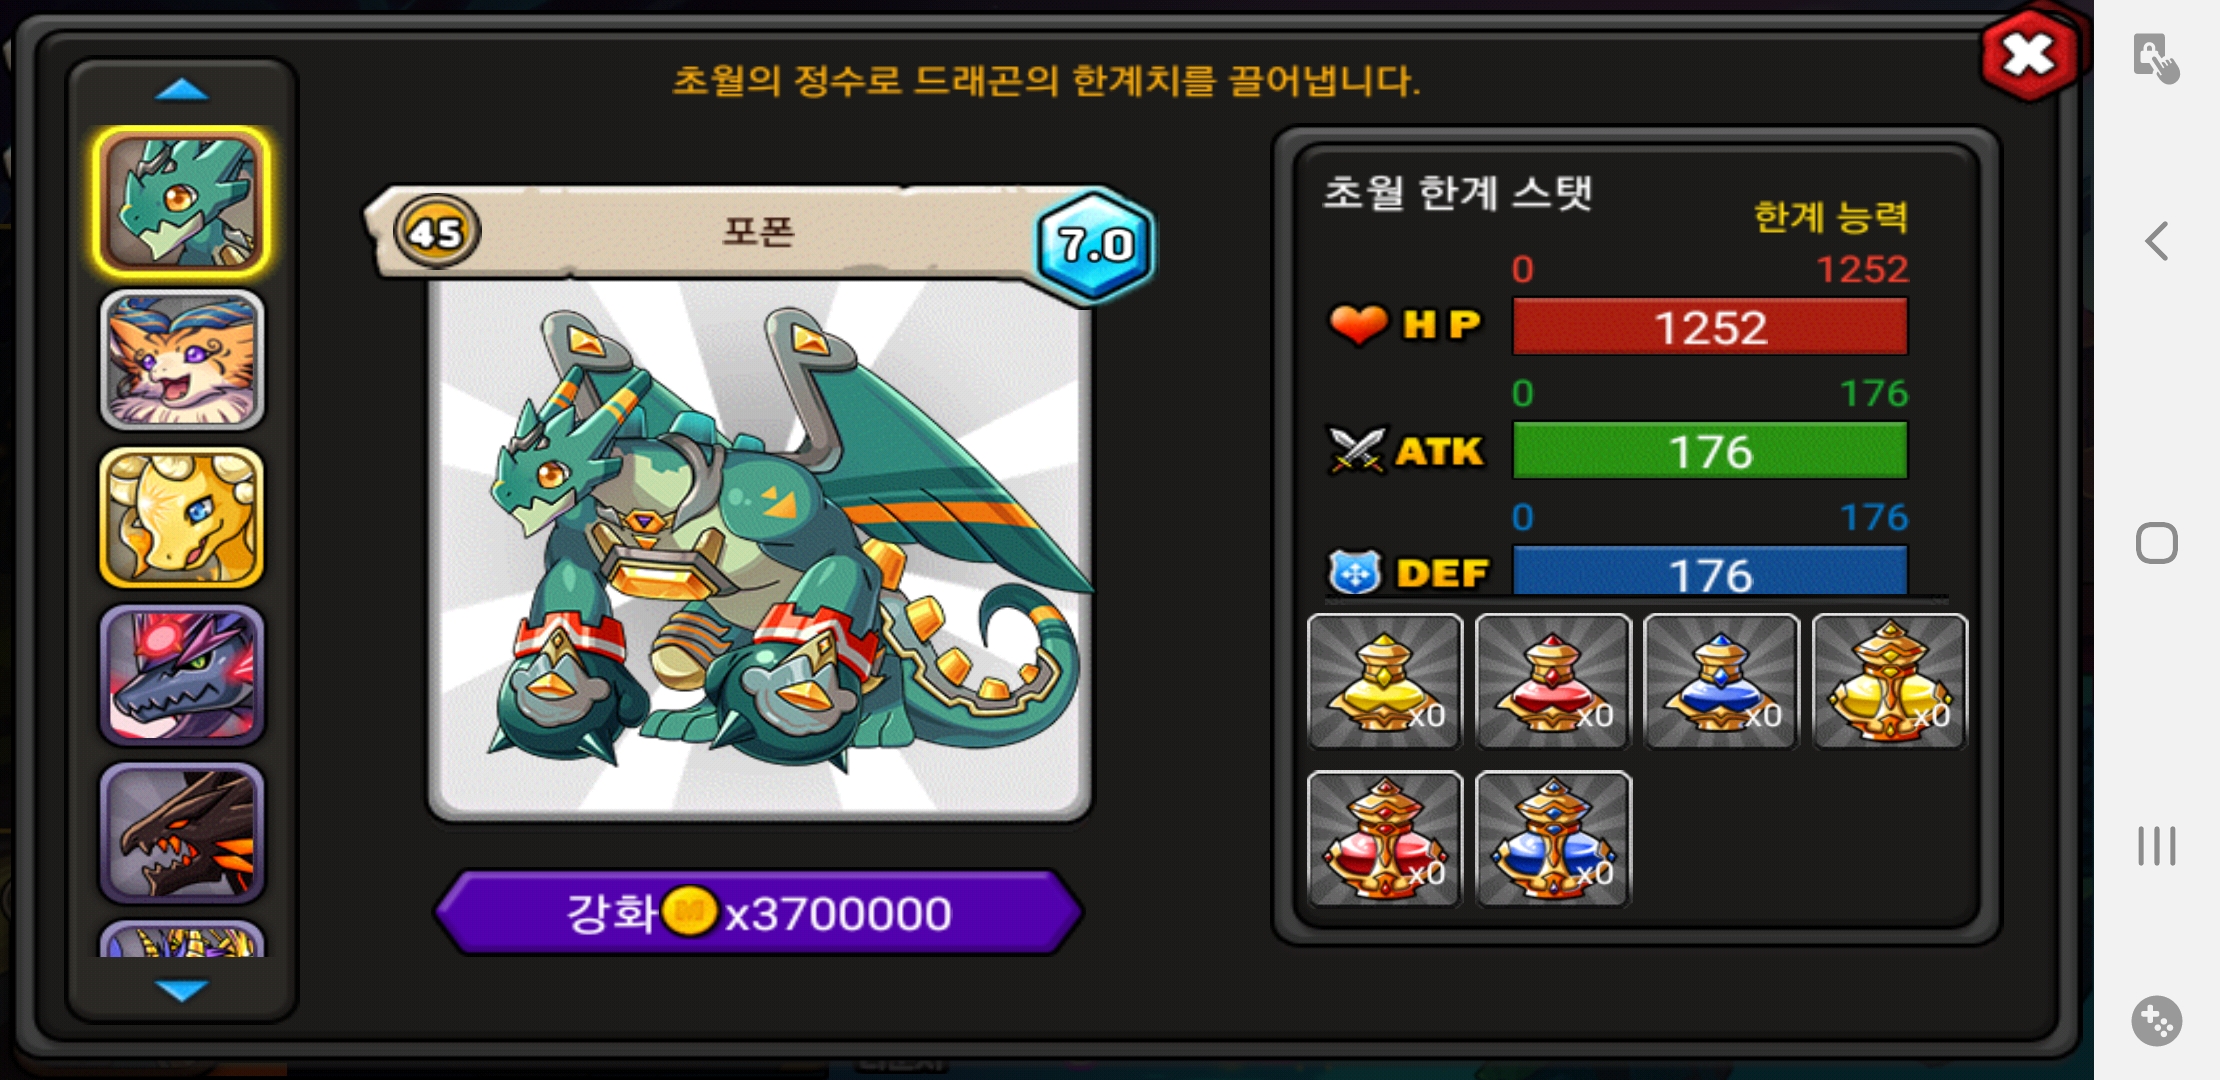Screen dimensions: 2220x1080
Task: Select the small yellow essence potion
Action: [x=1385, y=681]
